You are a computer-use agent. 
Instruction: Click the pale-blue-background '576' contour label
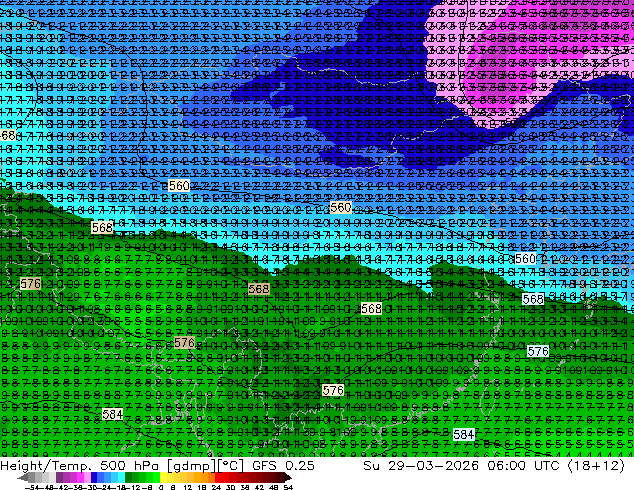538,351
